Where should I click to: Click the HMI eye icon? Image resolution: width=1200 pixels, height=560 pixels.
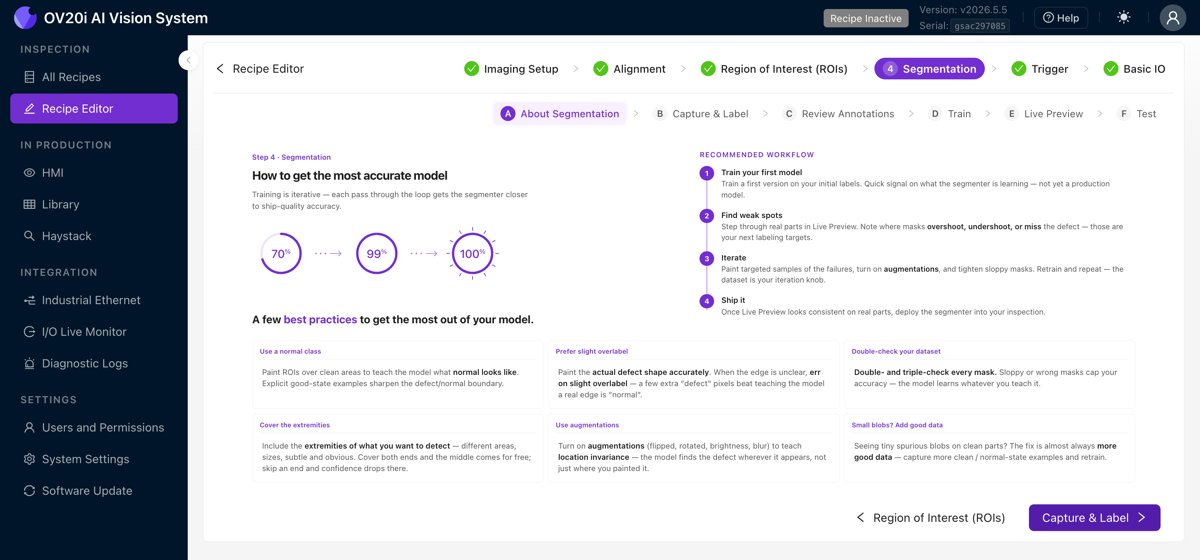tap(29, 173)
